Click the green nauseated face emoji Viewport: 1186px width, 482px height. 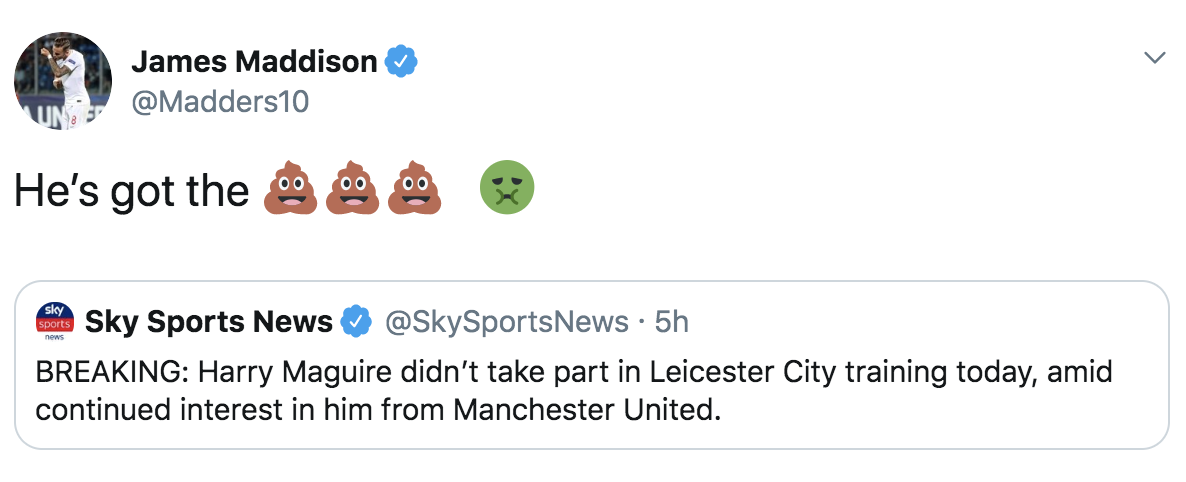(x=507, y=189)
